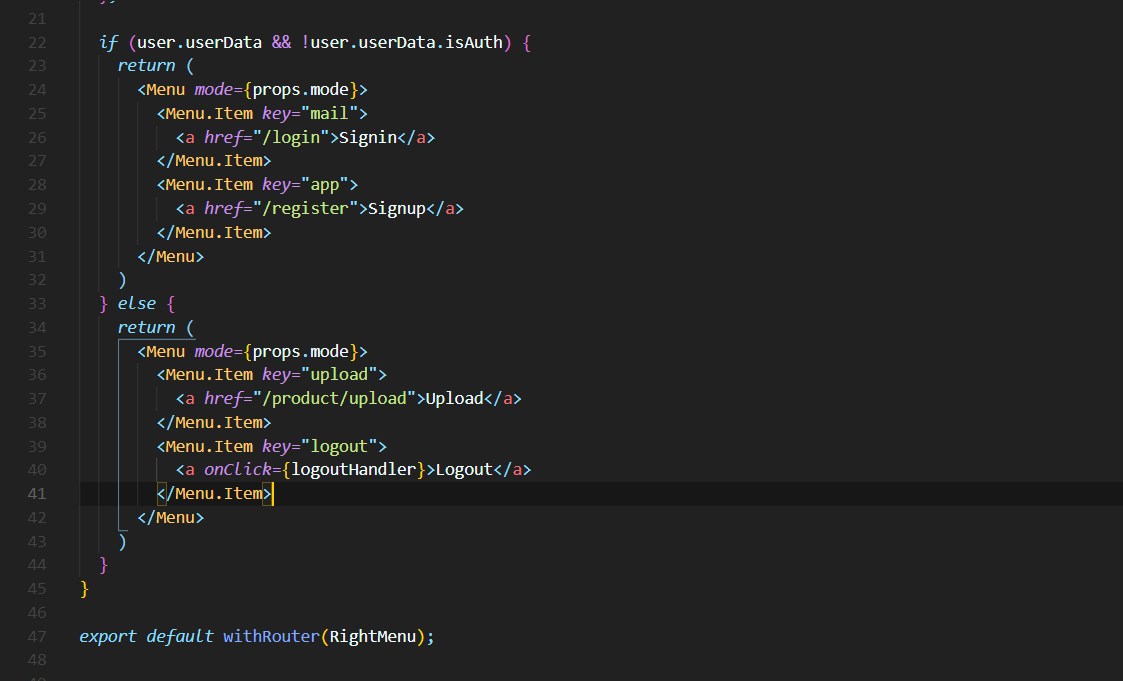The width and height of the screenshot is (1123, 681).
Task: Click closing Menu.Item tag on line 27
Action: pyautogui.click(x=214, y=161)
